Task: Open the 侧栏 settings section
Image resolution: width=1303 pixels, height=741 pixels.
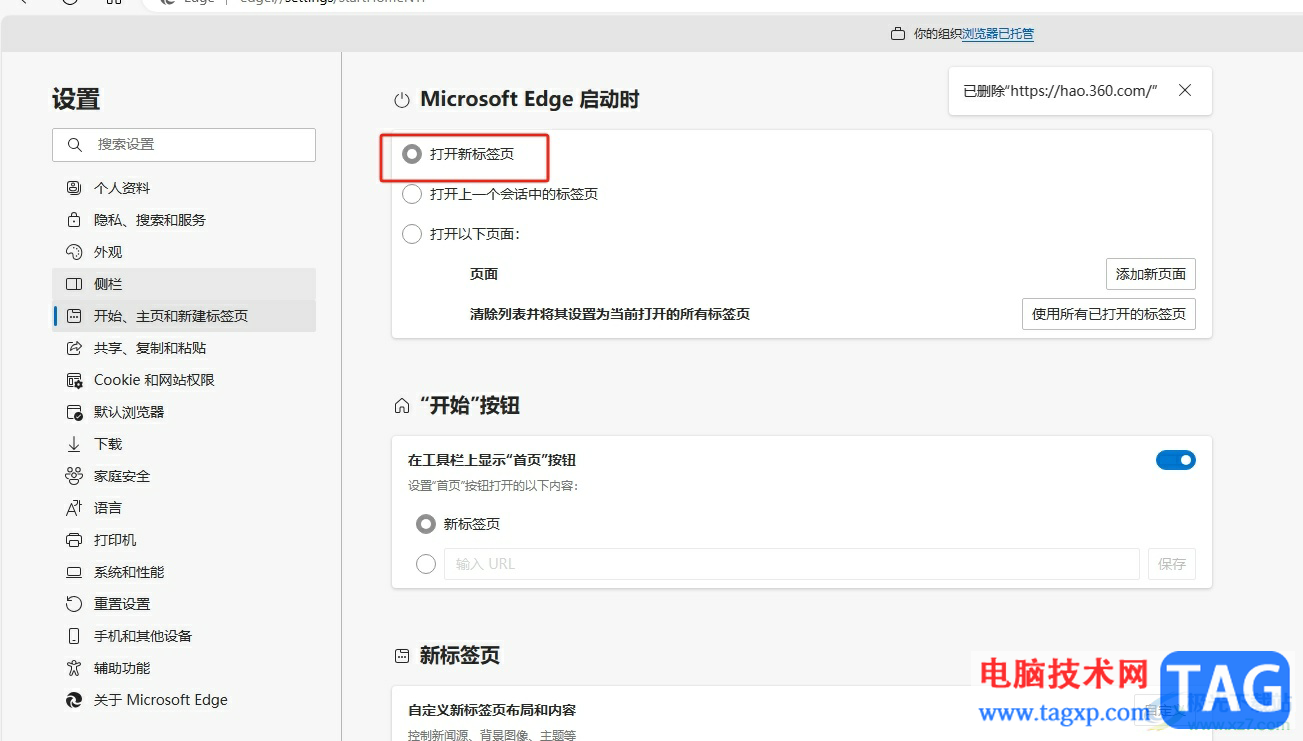Action: (x=184, y=284)
